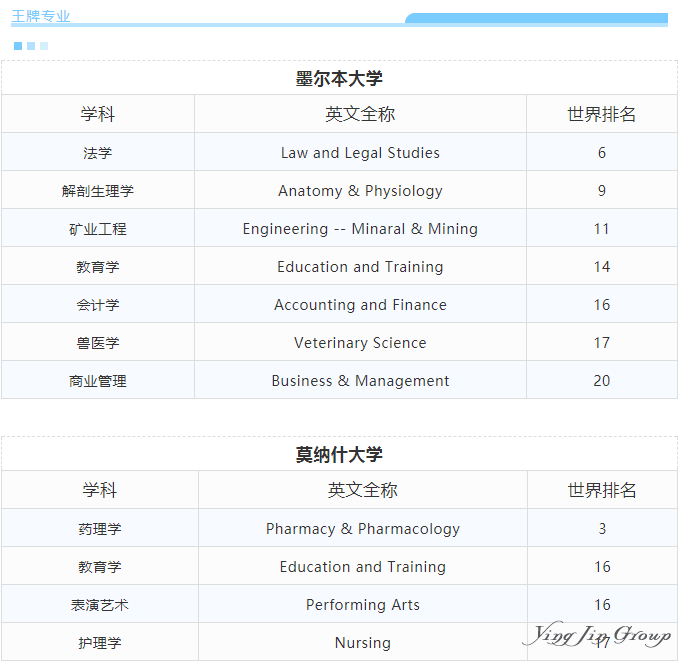The height and width of the screenshot is (666, 681).
Task: Select the 药理学 cell
Action: (100, 528)
